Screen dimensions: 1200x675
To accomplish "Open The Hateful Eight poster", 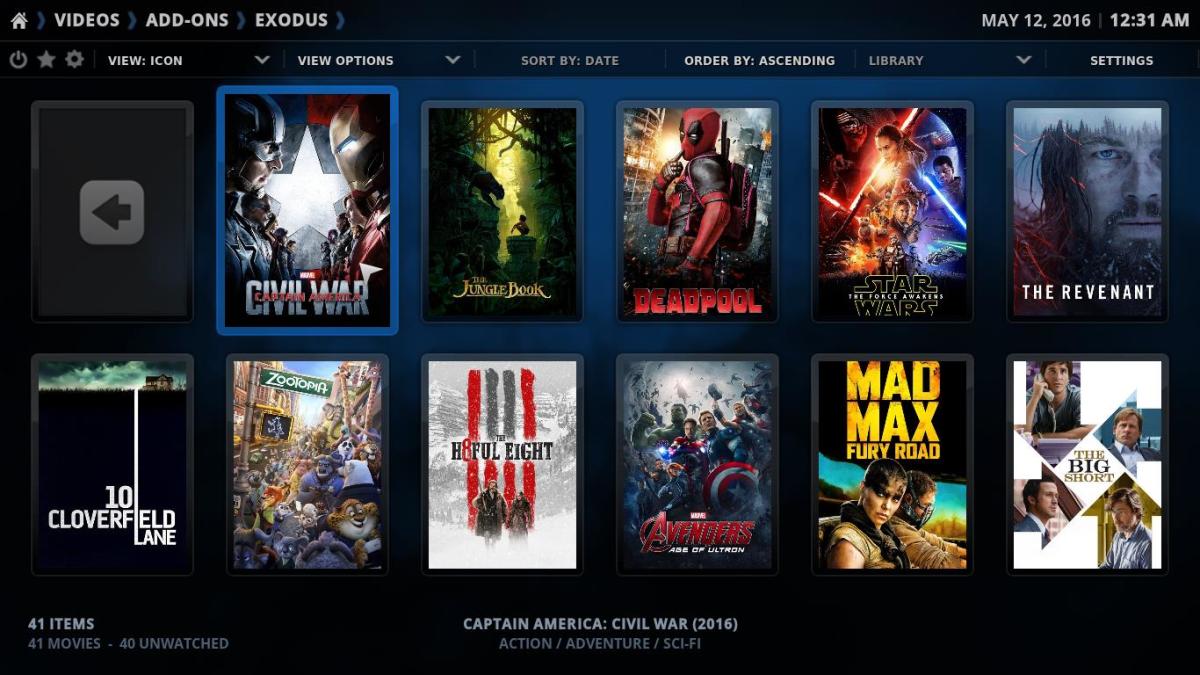I will point(502,465).
